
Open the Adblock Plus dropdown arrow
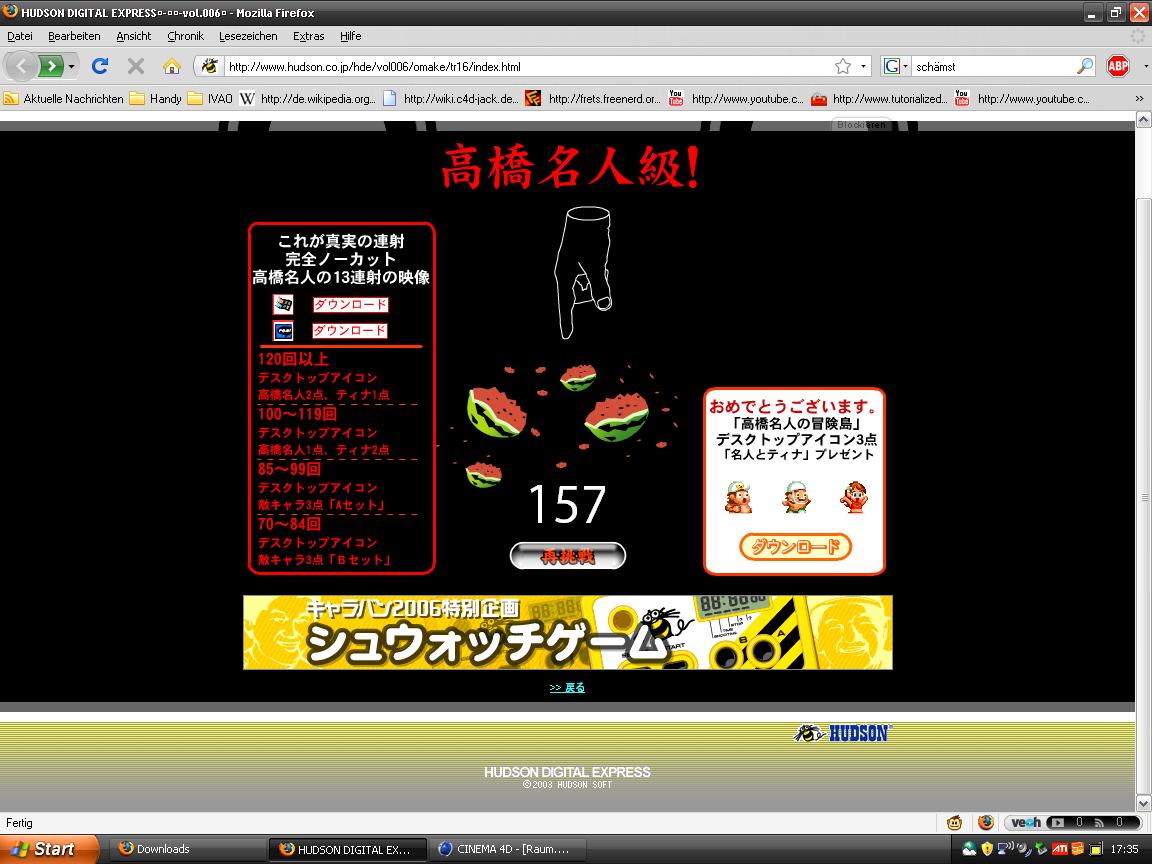[x=1145, y=66]
